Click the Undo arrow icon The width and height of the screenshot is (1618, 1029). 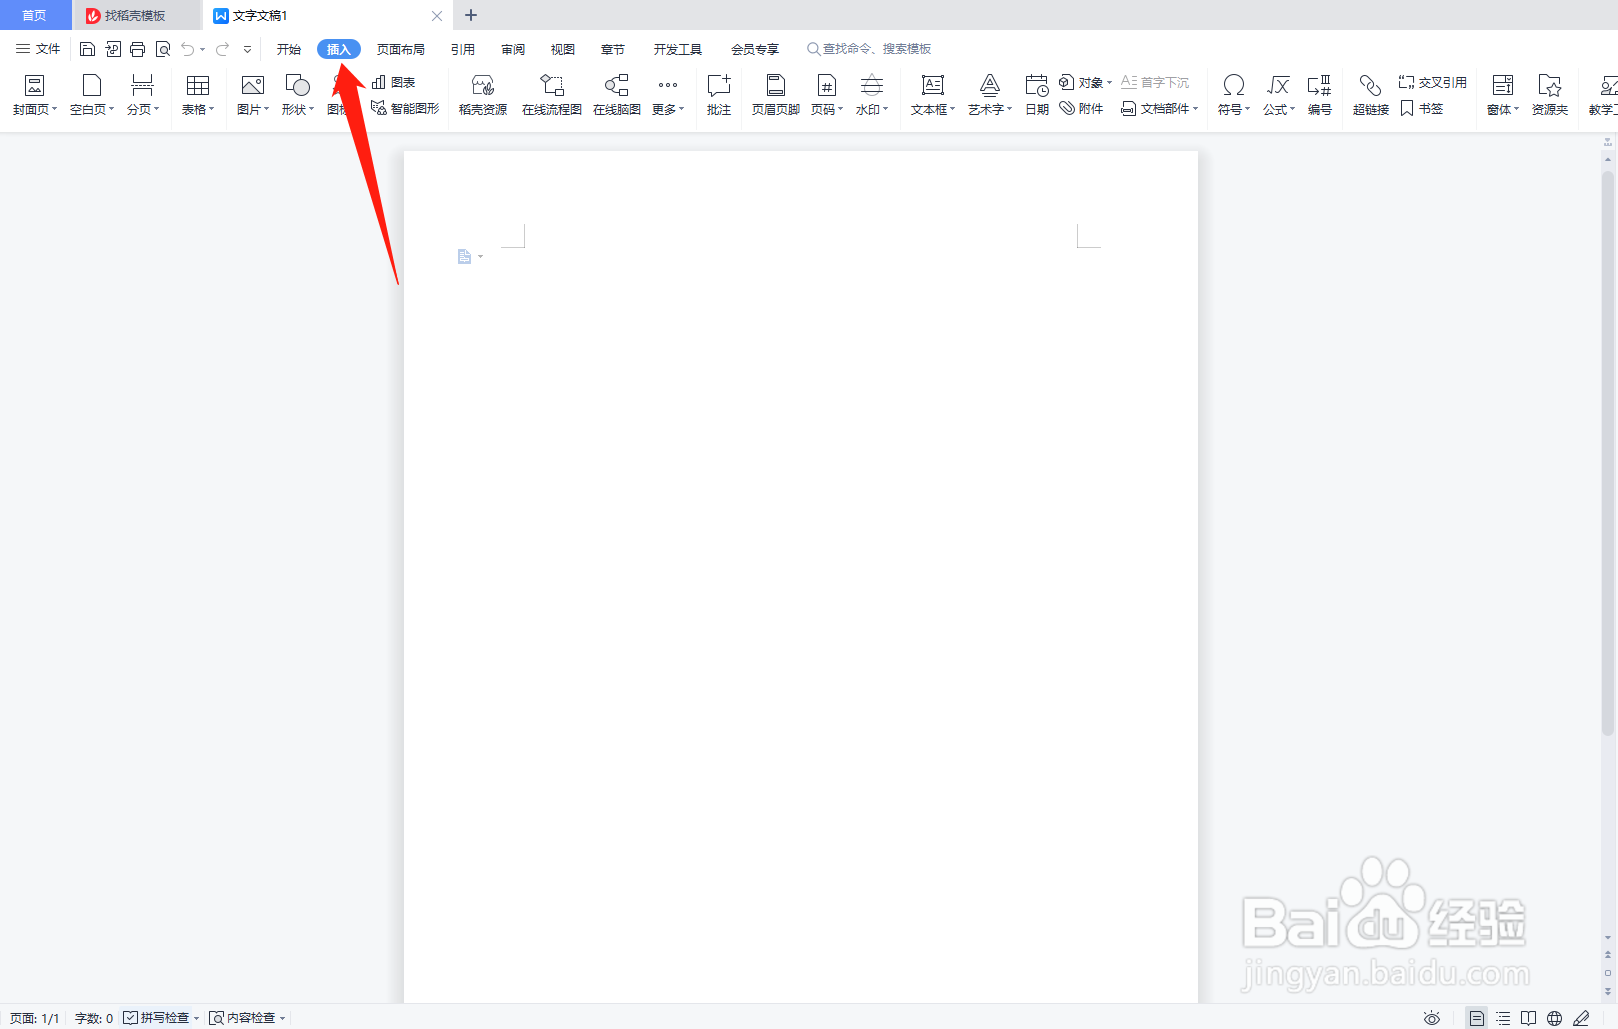pos(187,49)
